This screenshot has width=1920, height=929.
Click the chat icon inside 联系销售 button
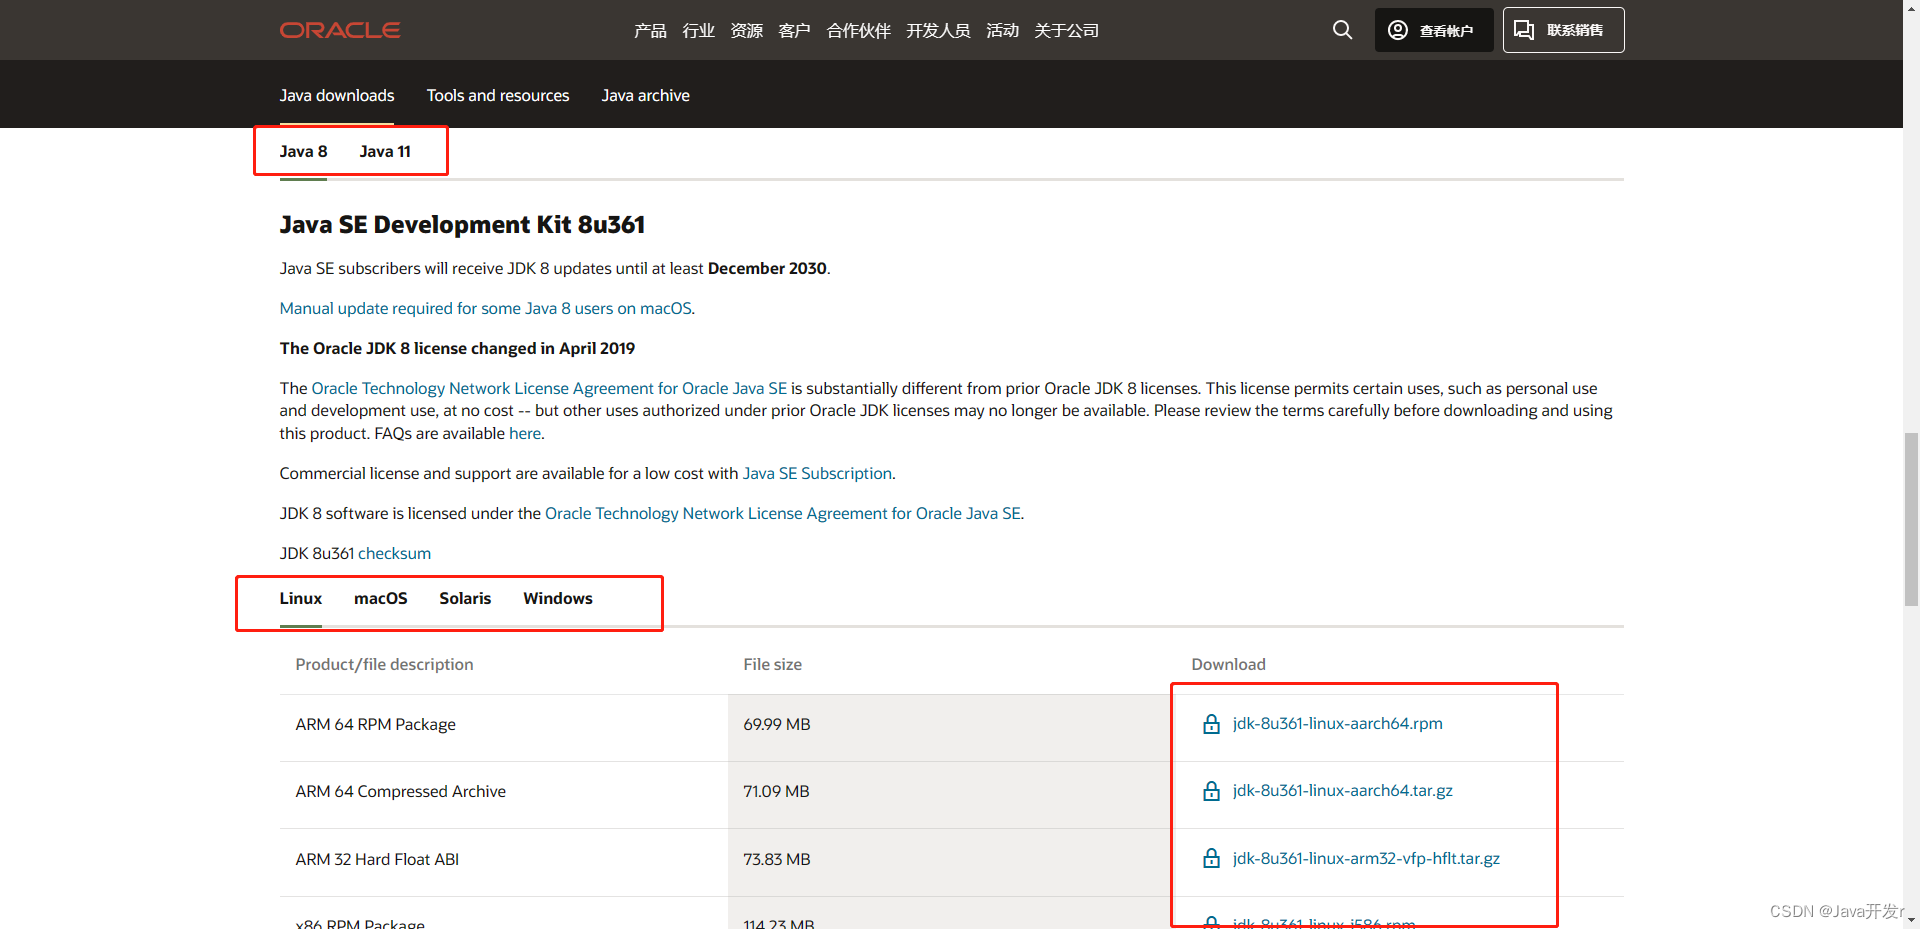(1524, 30)
